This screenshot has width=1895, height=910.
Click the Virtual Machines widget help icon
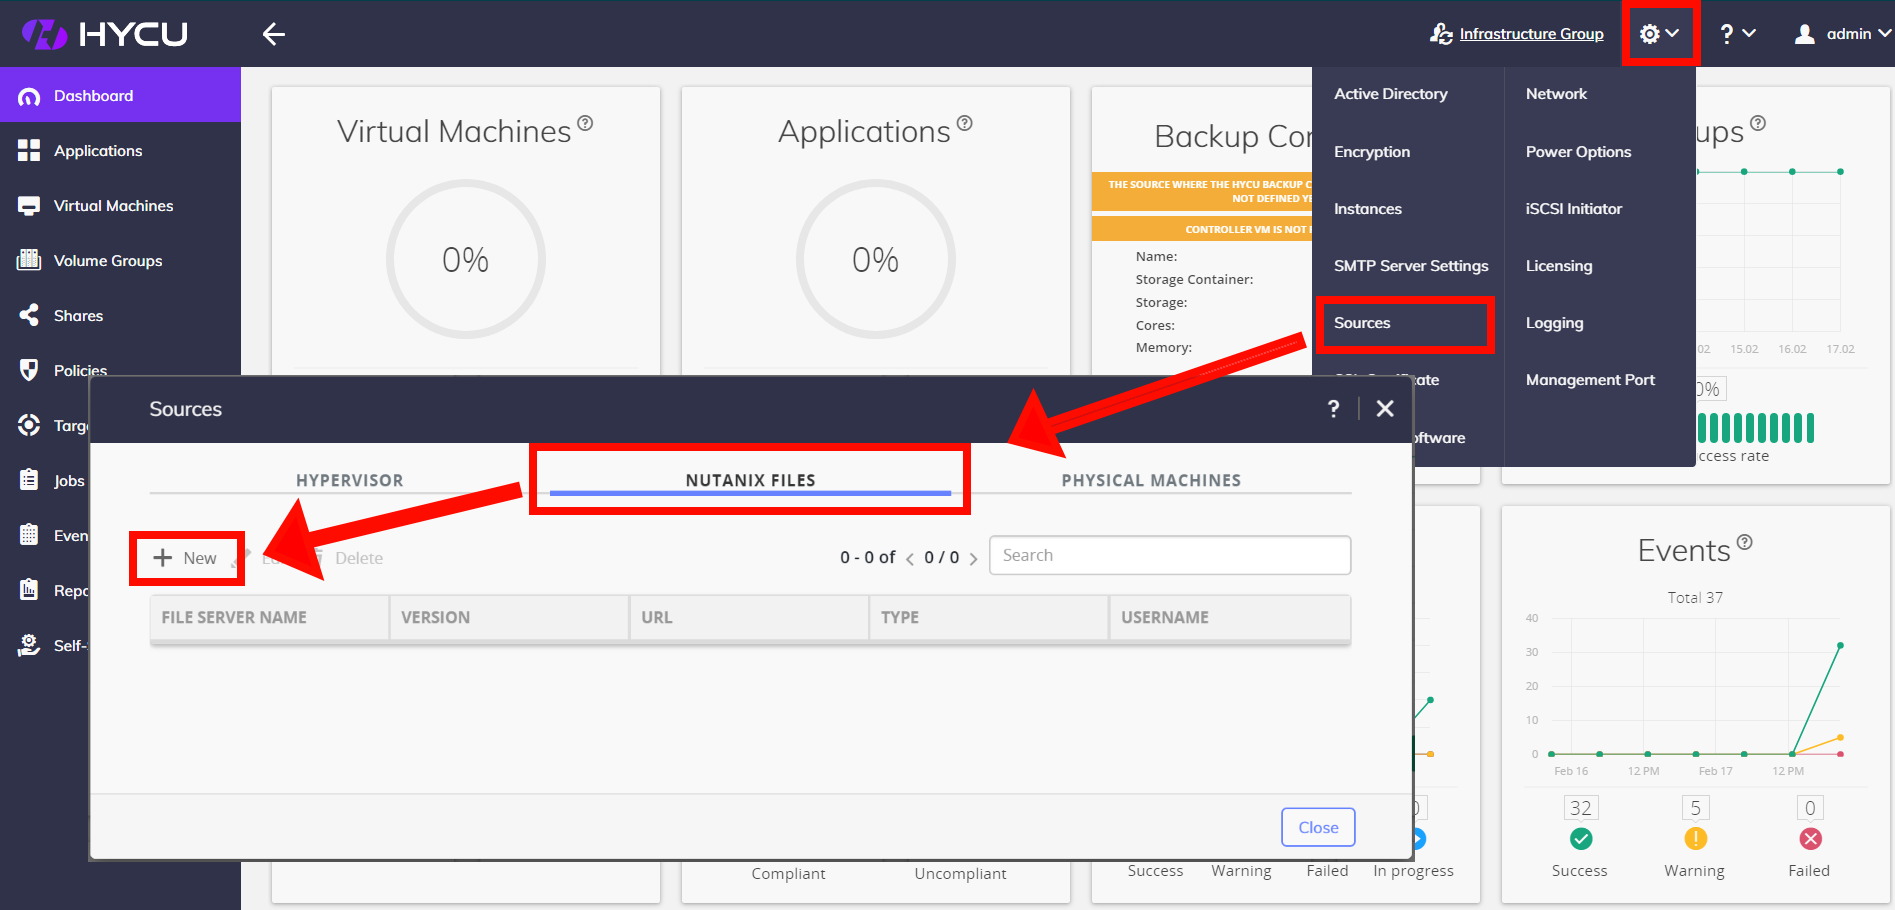(586, 123)
